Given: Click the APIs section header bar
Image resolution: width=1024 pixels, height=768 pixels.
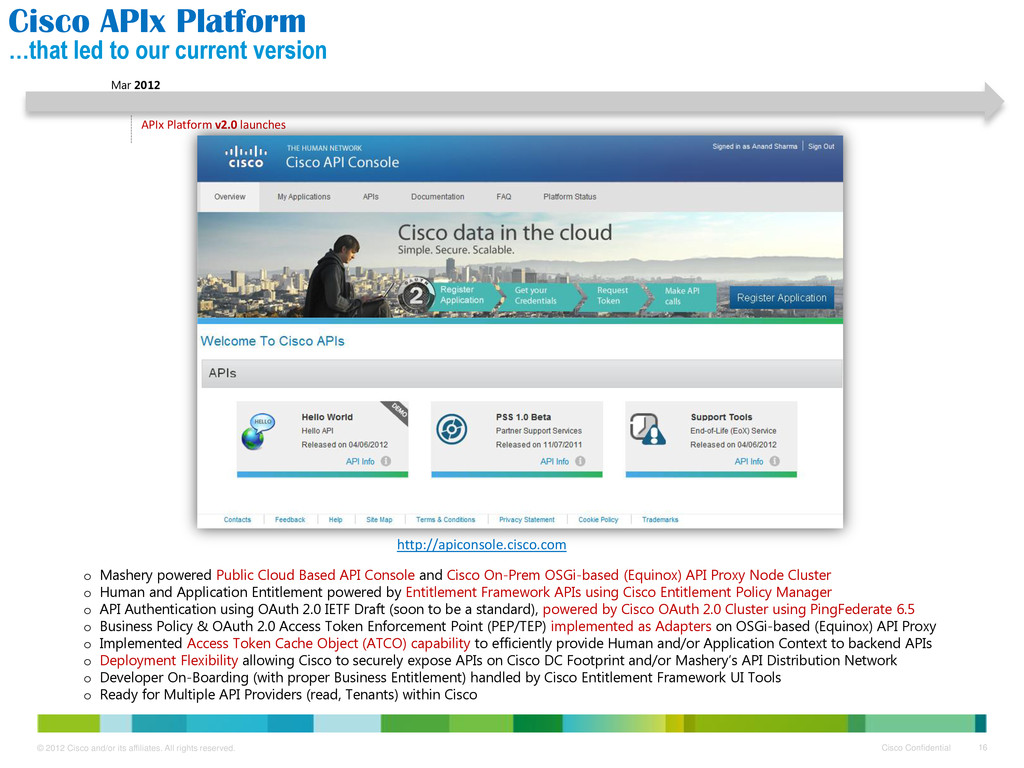Looking at the screenshot, I should [x=522, y=374].
